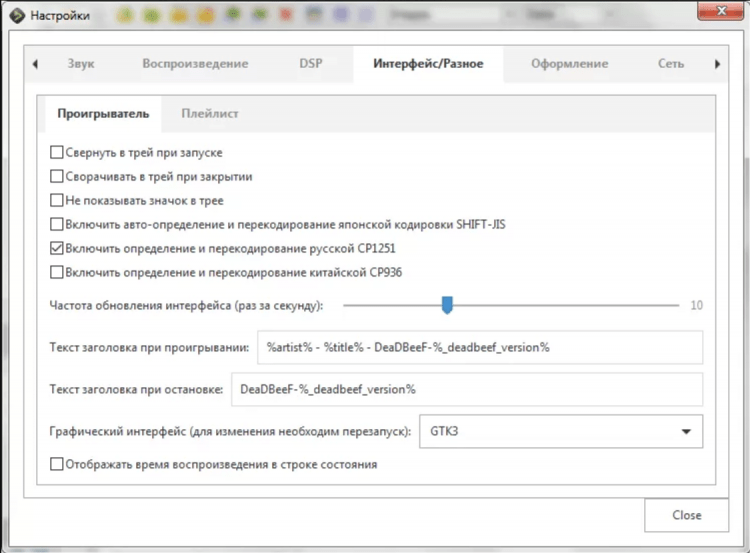750x553 pixels.
Task: Toggle "Сворачивать в трей при закрытии" checkbox
Action: coord(56,177)
